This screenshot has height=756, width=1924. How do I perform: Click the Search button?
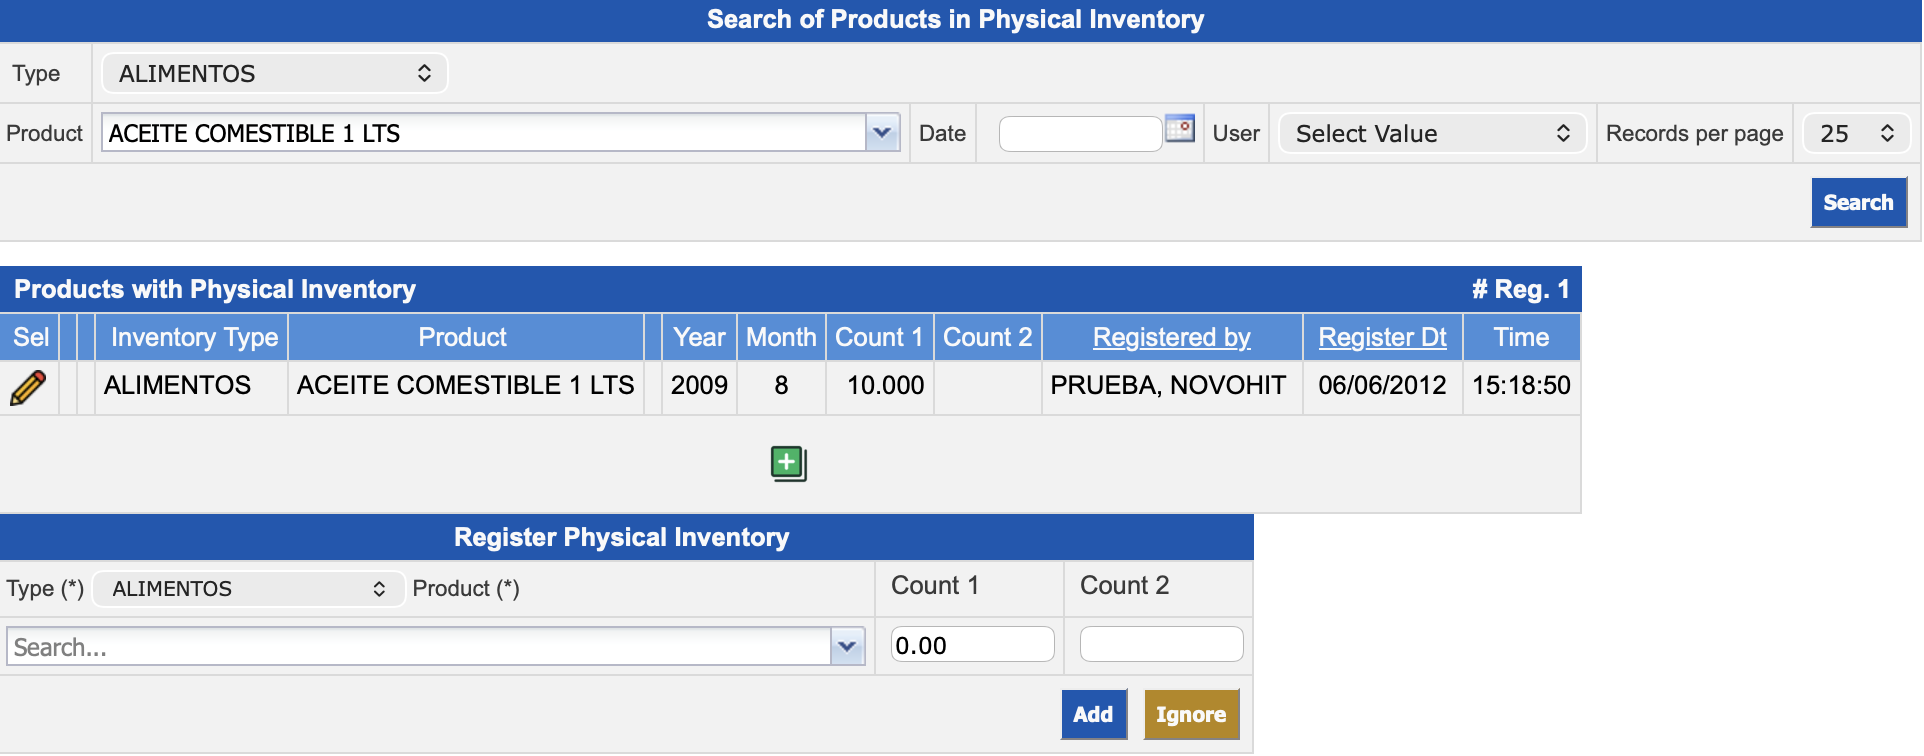tap(1857, 203)
